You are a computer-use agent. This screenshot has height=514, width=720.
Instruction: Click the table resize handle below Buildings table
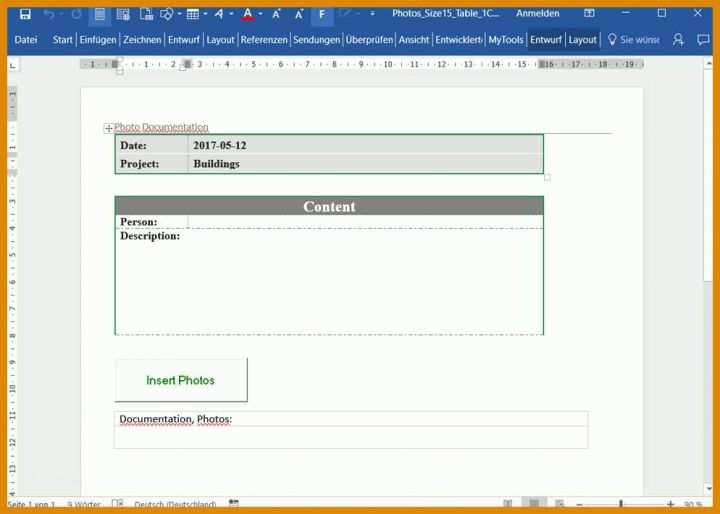(547, 178)
